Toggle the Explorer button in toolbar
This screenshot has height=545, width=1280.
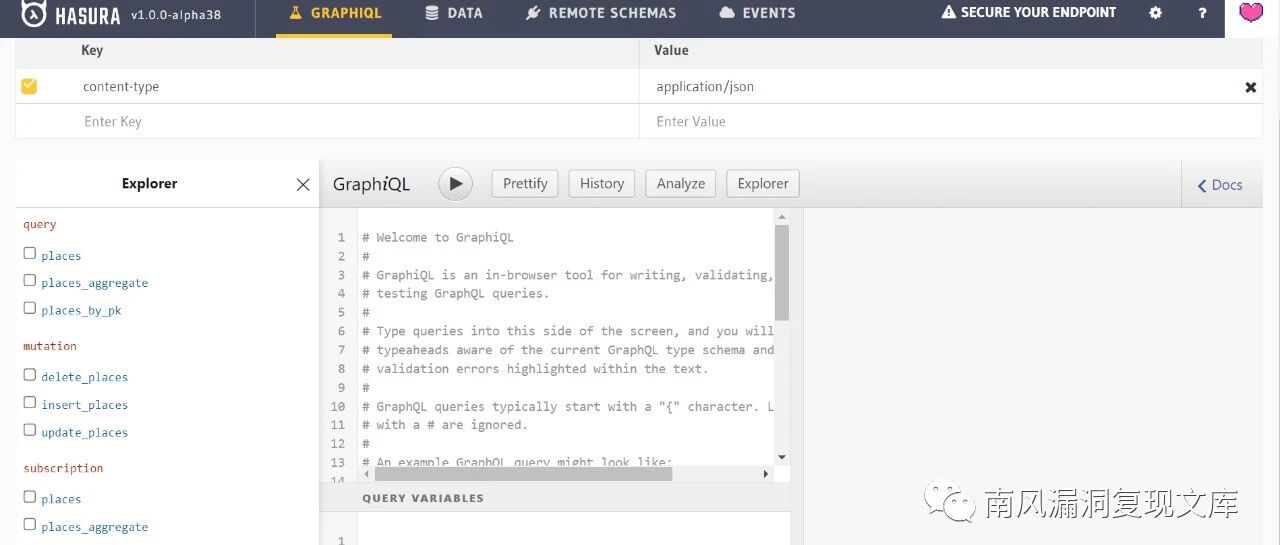click(x=763, y=183)
